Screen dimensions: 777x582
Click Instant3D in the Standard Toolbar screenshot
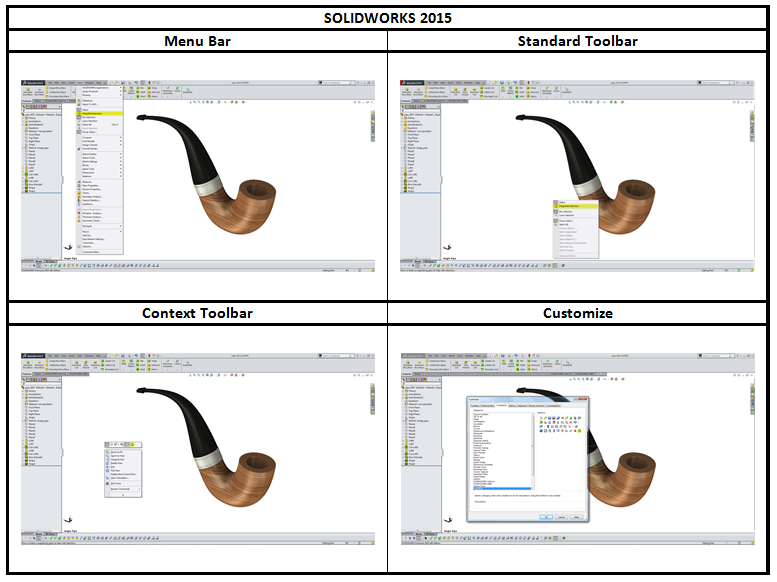[566, 91]
